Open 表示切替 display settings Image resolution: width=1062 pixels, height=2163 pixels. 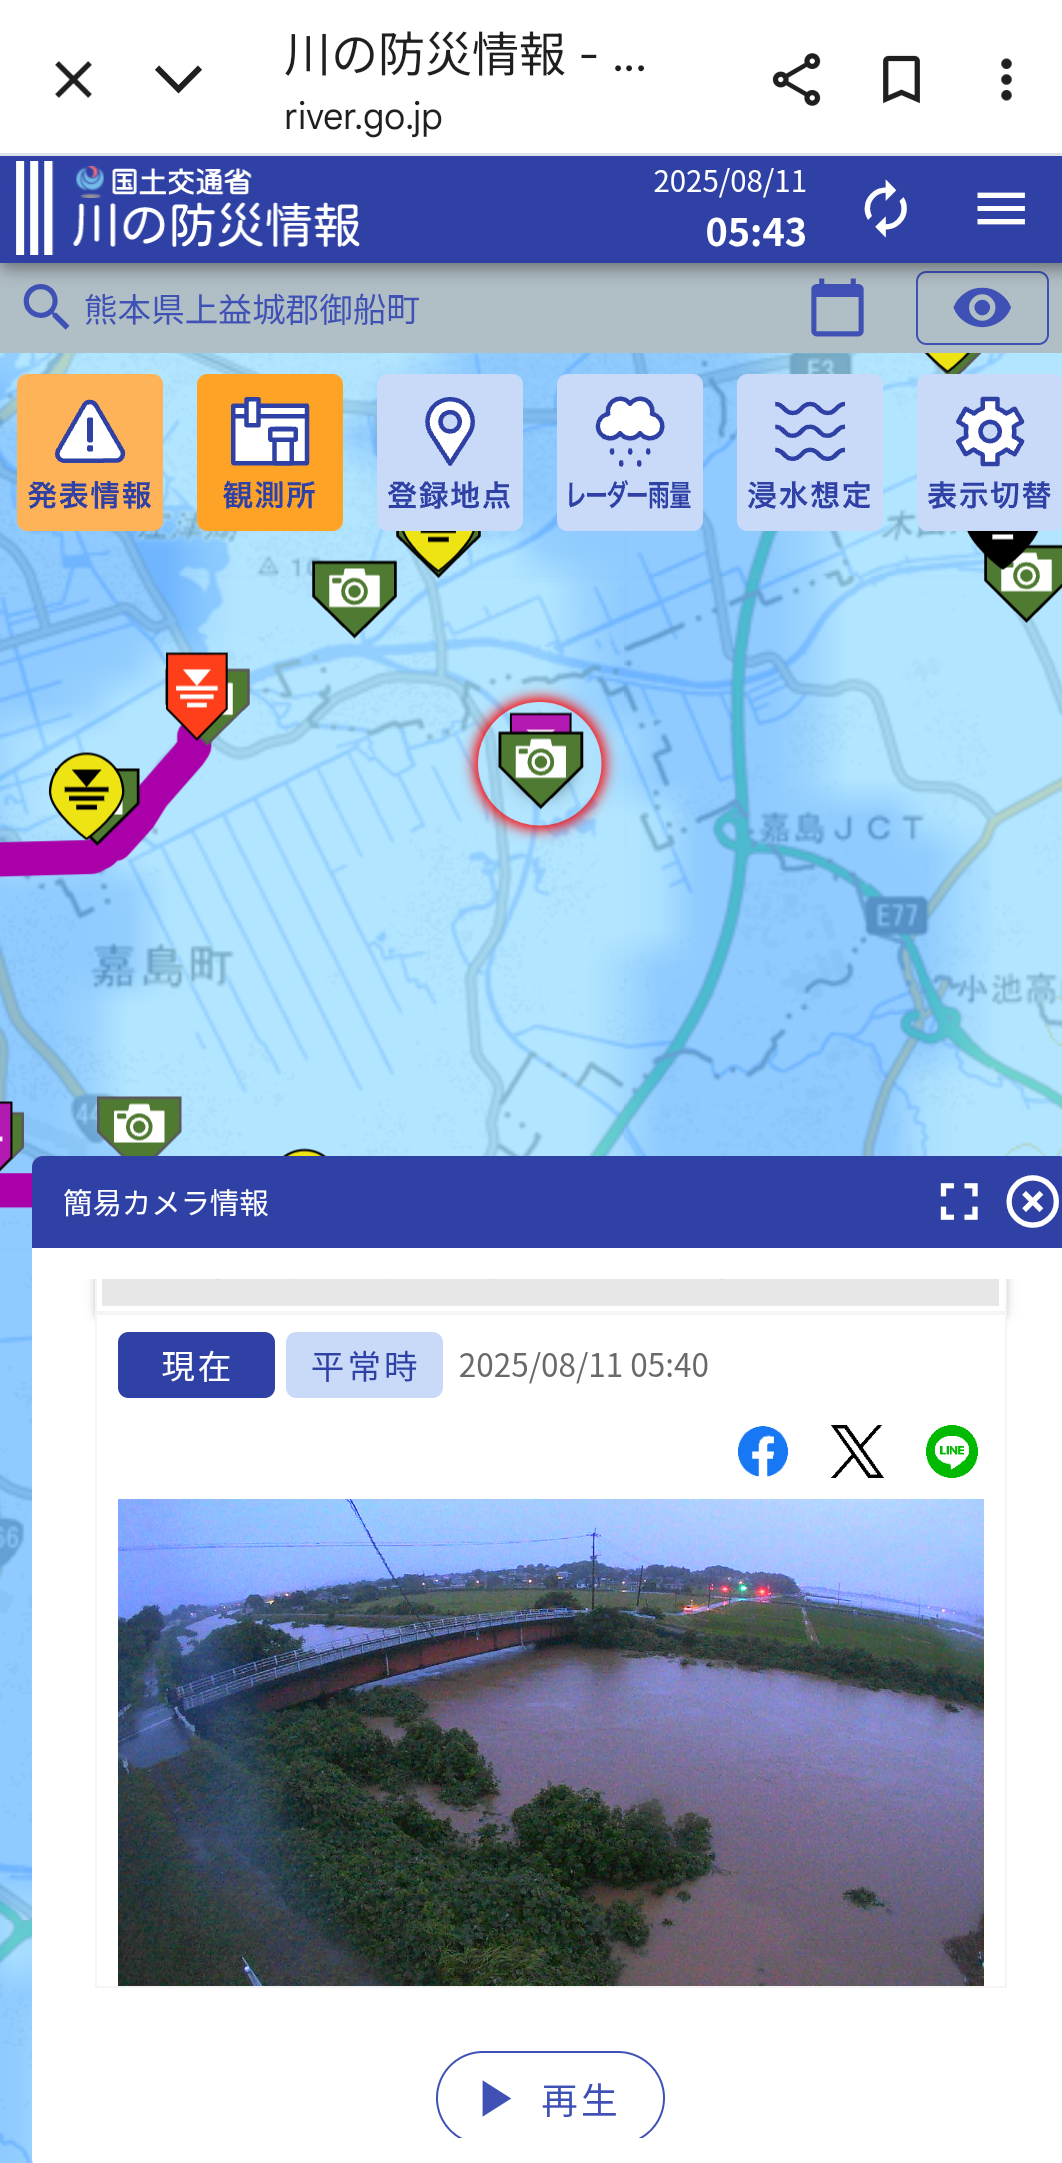pos(989,452)
